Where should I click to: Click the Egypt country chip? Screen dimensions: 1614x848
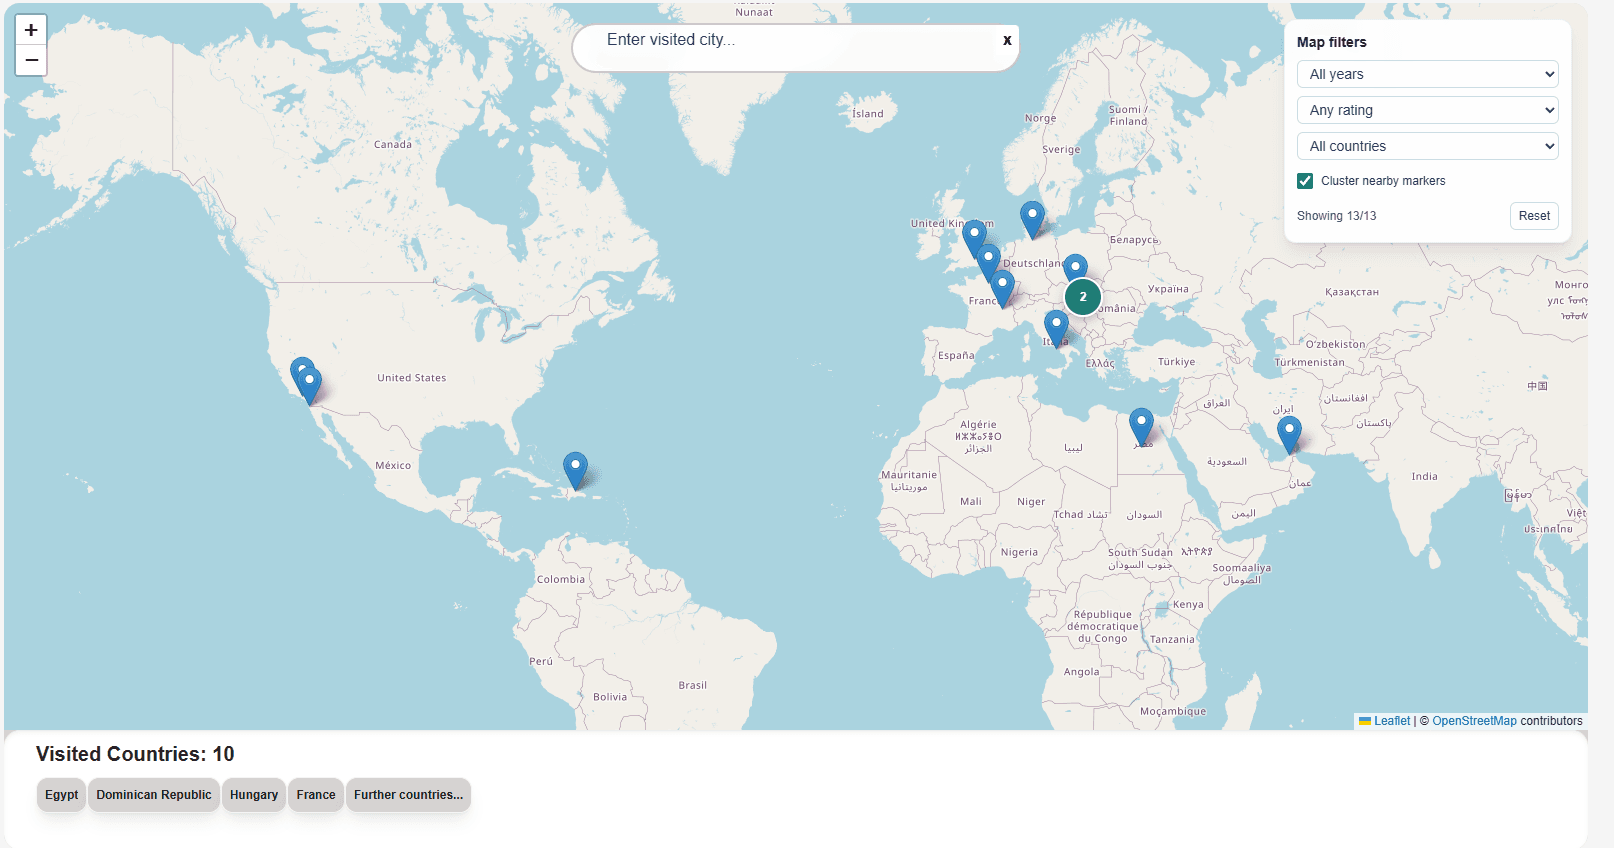(61, 795)
